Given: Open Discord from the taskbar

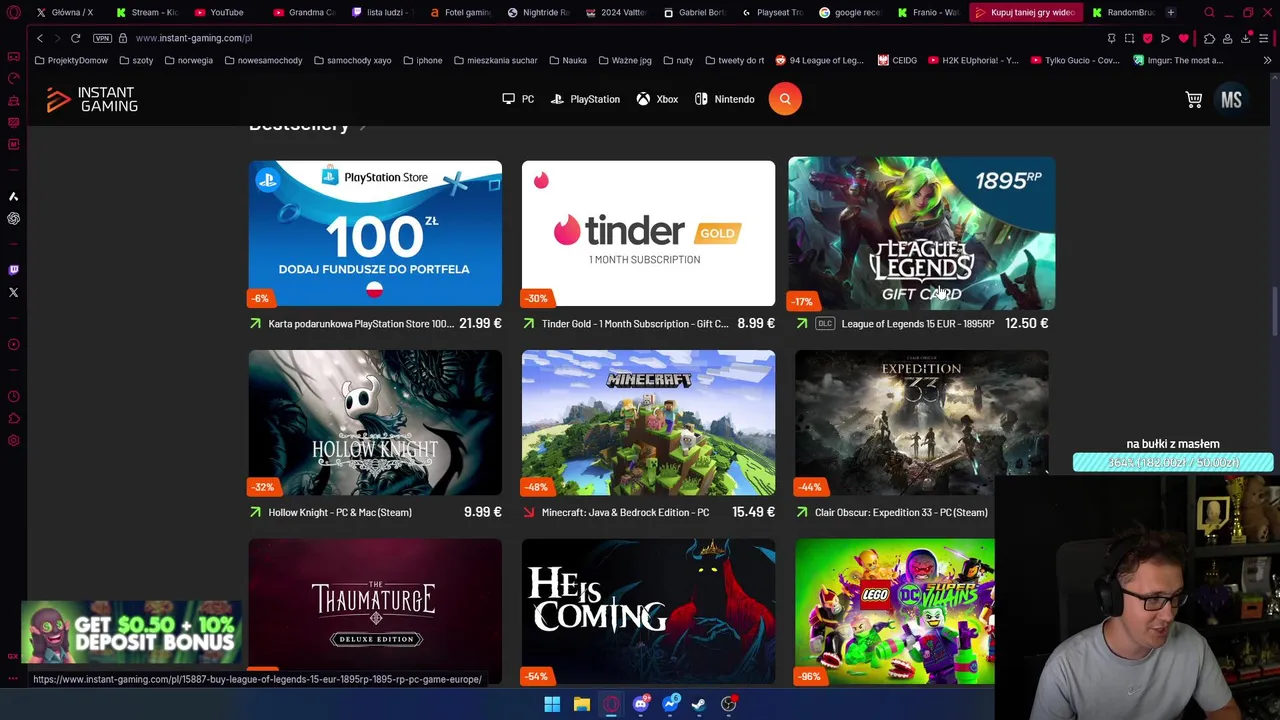Looking at the screenshot, I should [640, 704].
